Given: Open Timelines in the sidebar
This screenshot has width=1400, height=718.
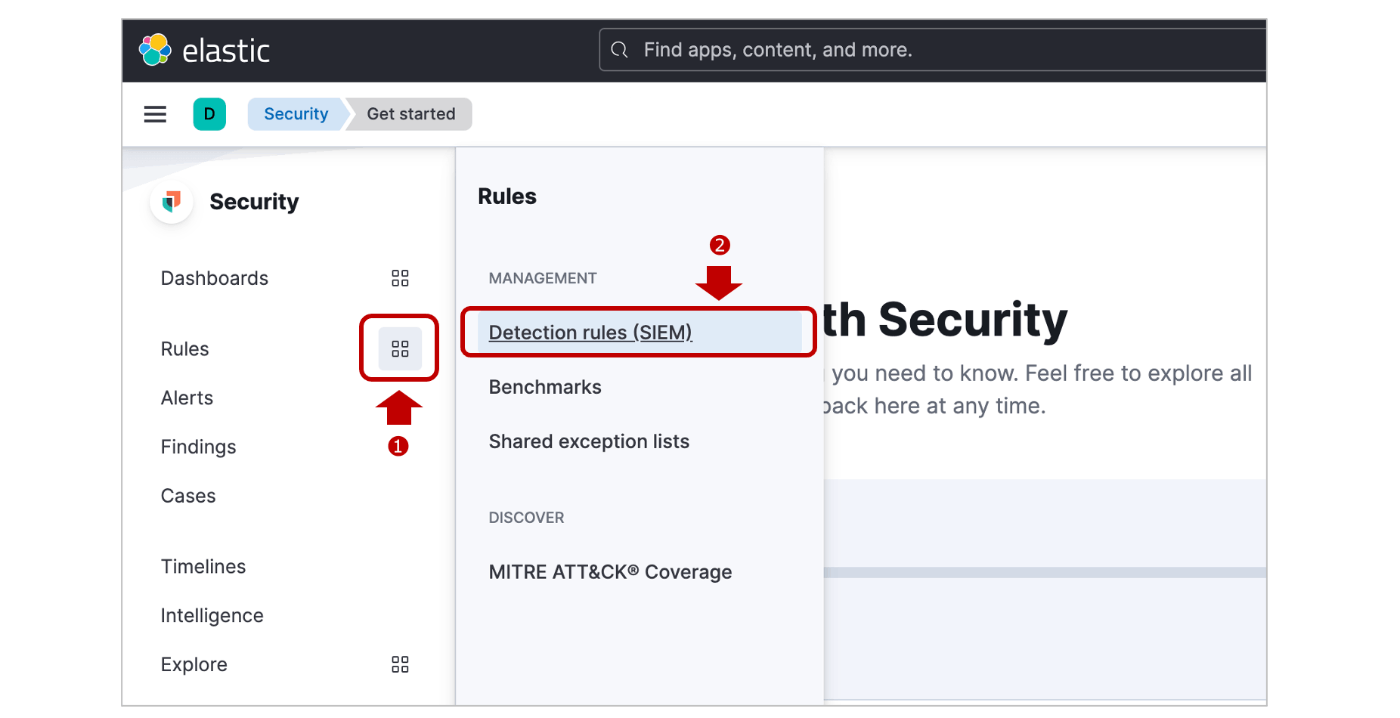Looking at the screenshot, I should 203,567.
